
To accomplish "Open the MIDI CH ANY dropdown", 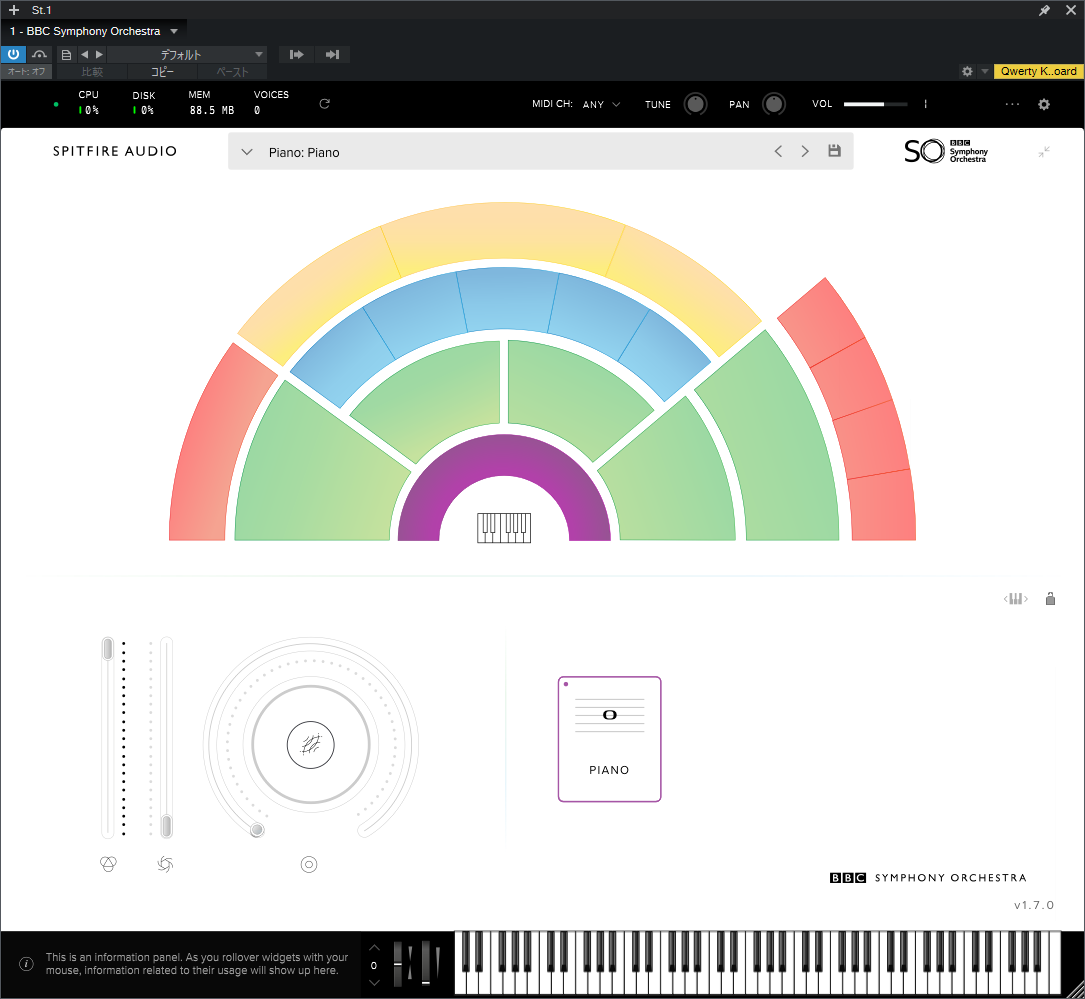I will [x=601, y=104].
